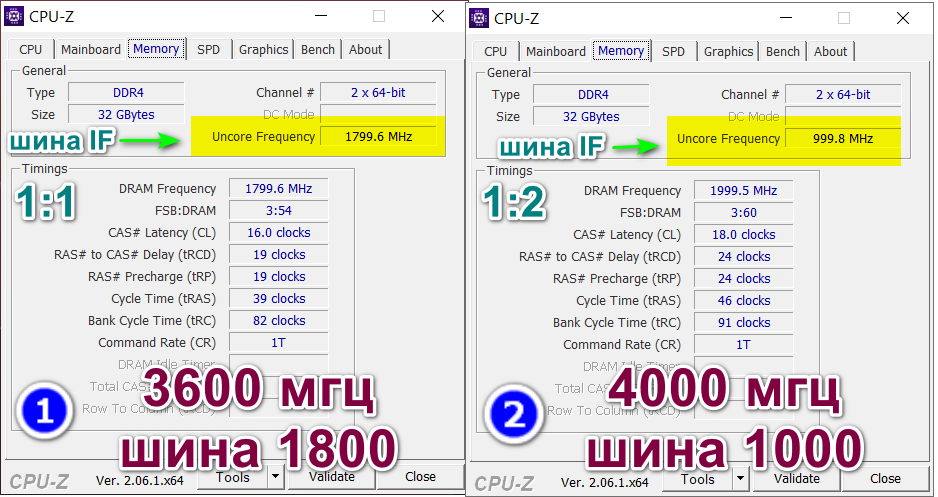
Task: Click DRAM Frequency value 1799.6 MHz
Action: click(279, 188)
